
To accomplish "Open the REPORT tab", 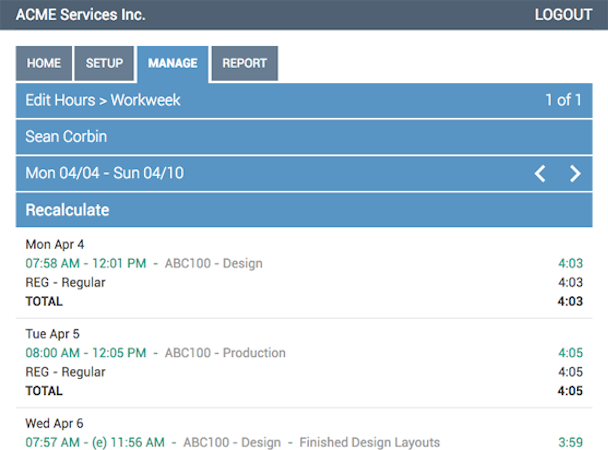I will pyautogui.click(x=244, y=63).
